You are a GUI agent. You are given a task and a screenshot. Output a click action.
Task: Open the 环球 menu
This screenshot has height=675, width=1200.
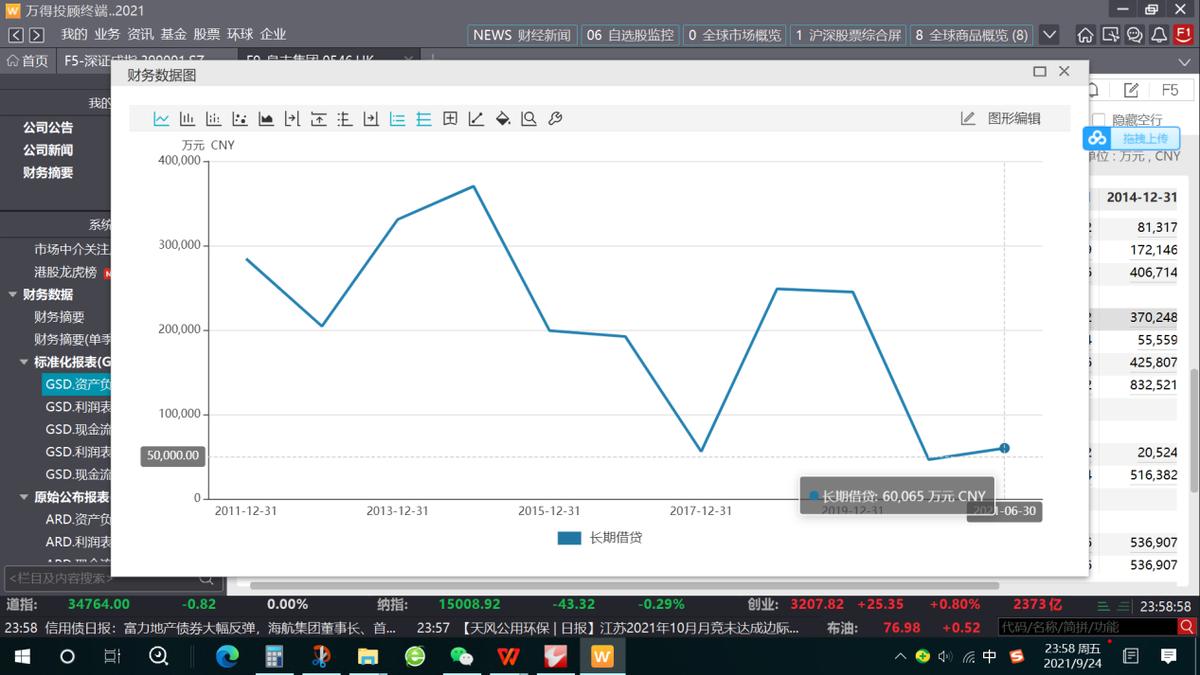tap(240, 34)
